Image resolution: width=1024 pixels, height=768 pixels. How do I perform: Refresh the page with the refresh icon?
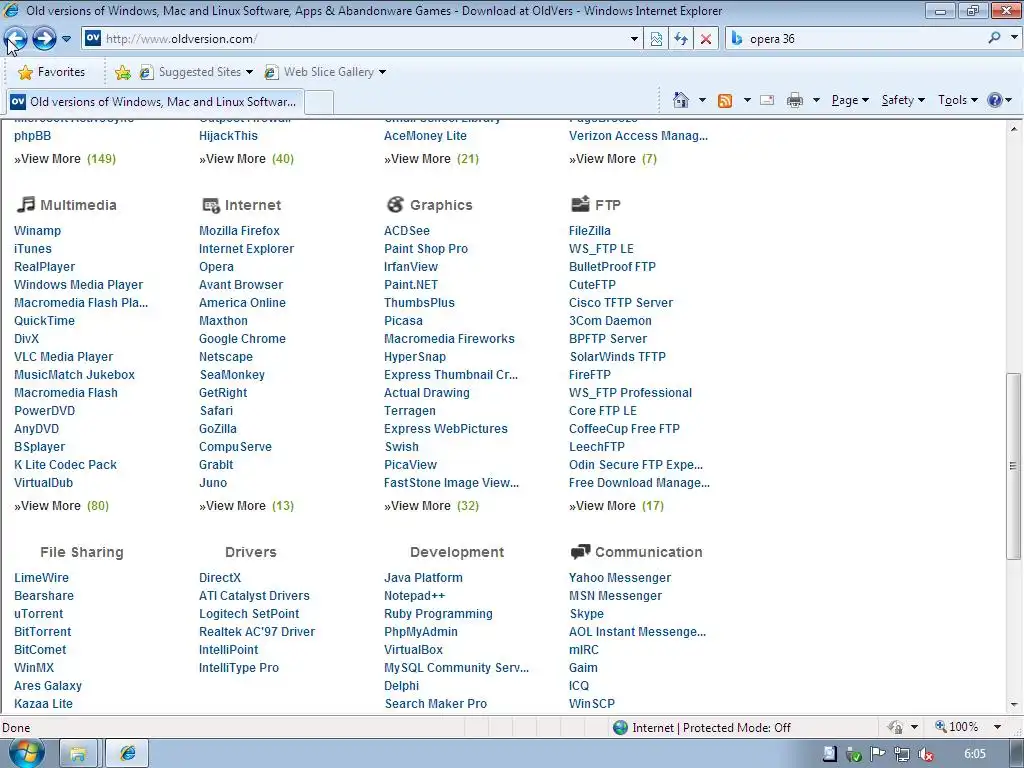click(681, 39)
